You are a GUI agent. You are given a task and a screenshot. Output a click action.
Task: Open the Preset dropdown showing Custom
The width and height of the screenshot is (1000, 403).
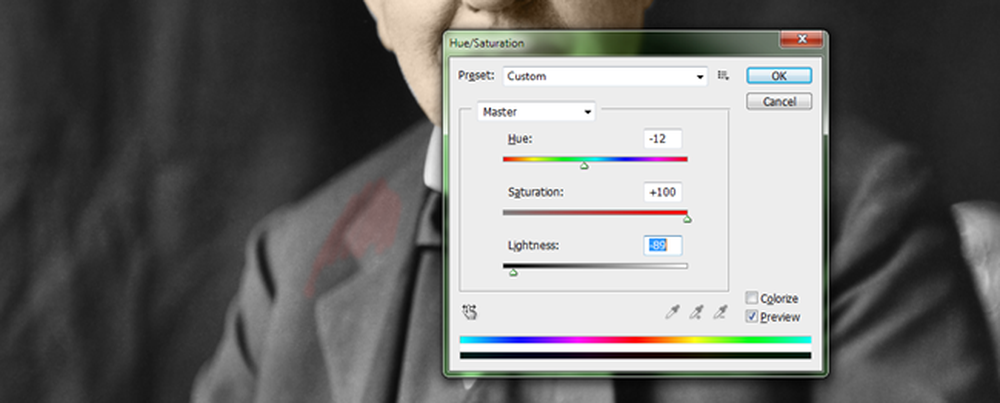tap(605, 77)
